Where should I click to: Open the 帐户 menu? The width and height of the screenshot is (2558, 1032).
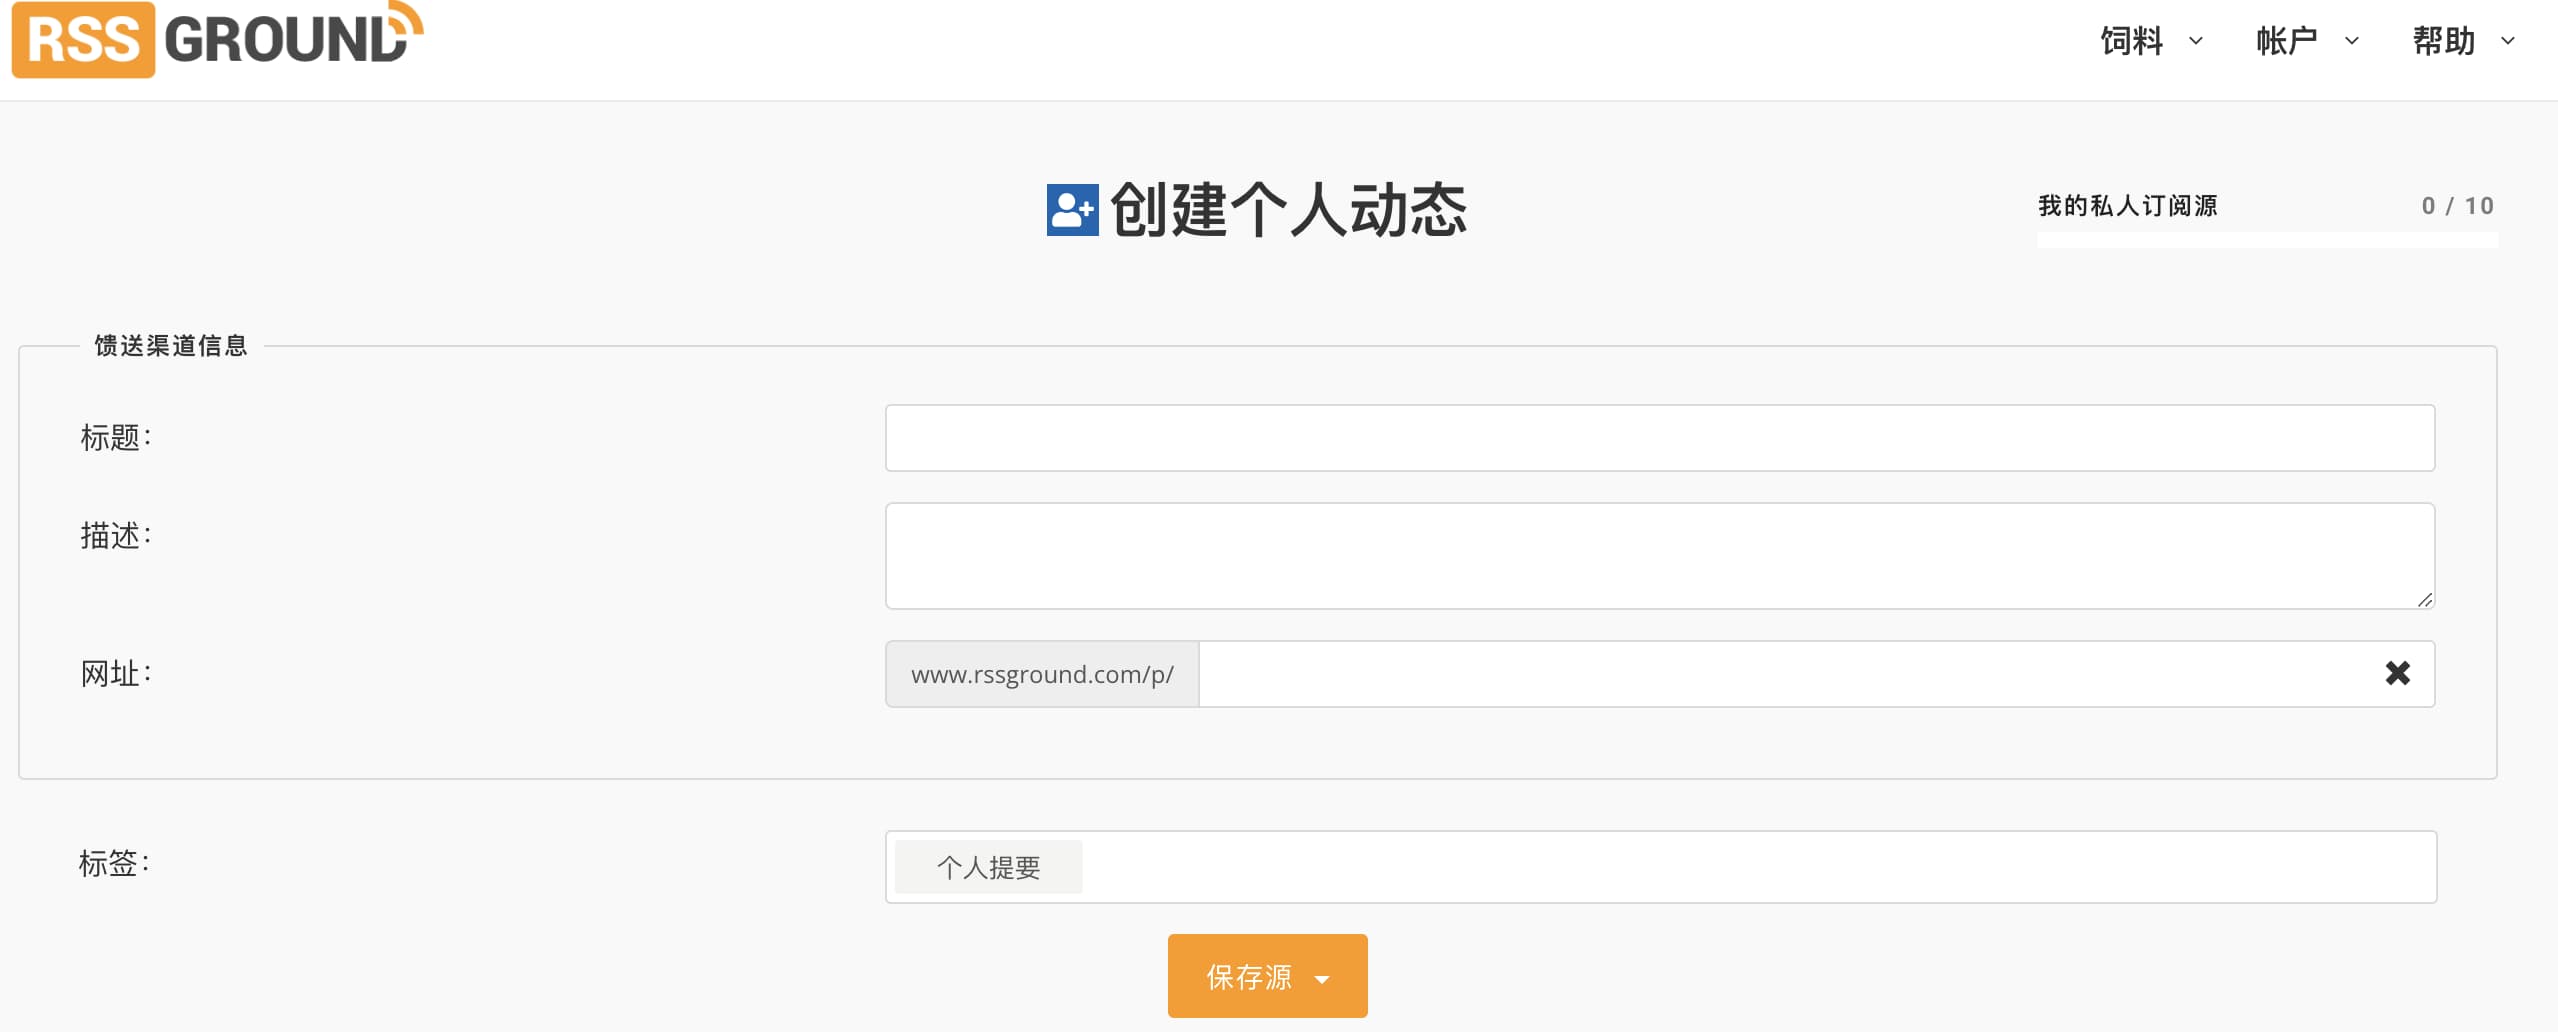pyautogui.click(x=2286, y=41)
